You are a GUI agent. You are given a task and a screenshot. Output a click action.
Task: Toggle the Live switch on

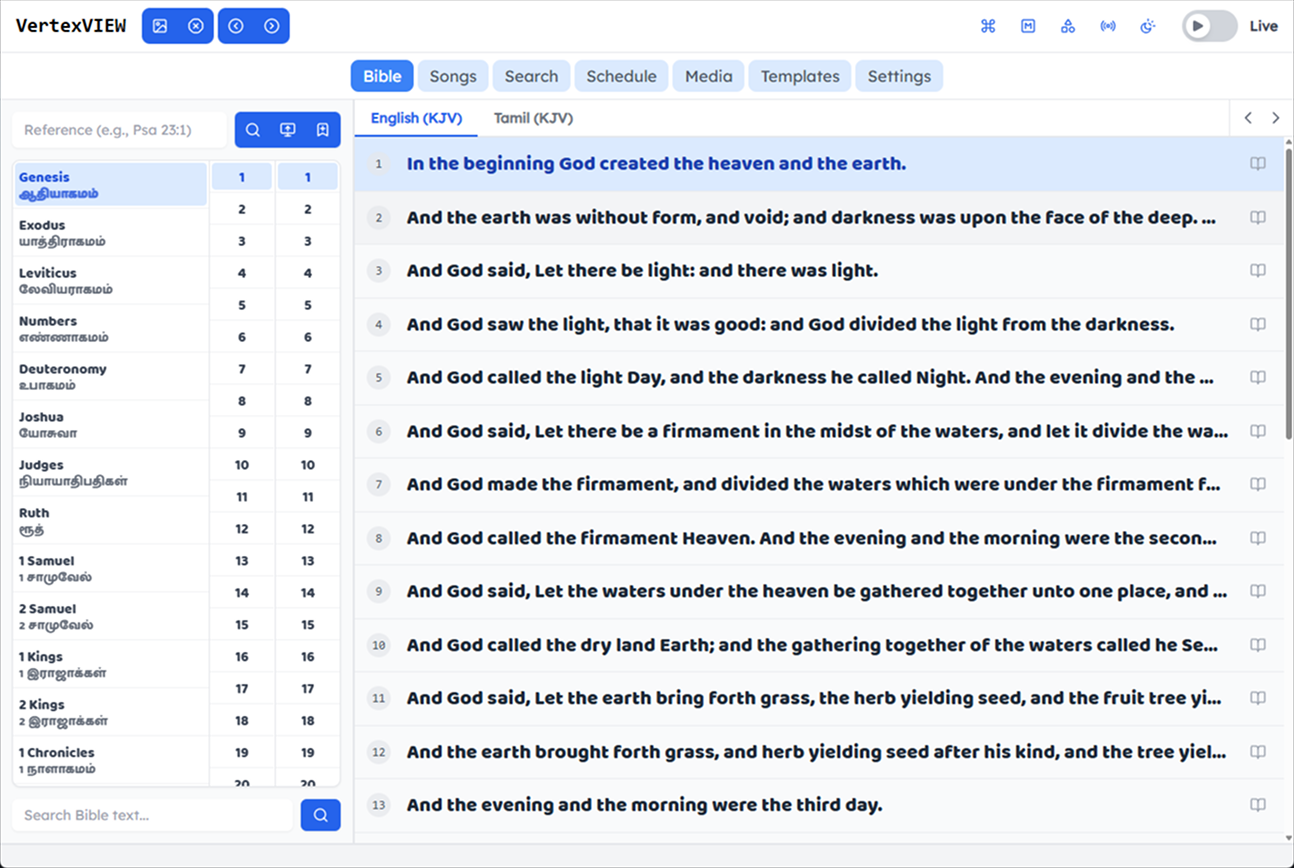[x=1209, y=26]
